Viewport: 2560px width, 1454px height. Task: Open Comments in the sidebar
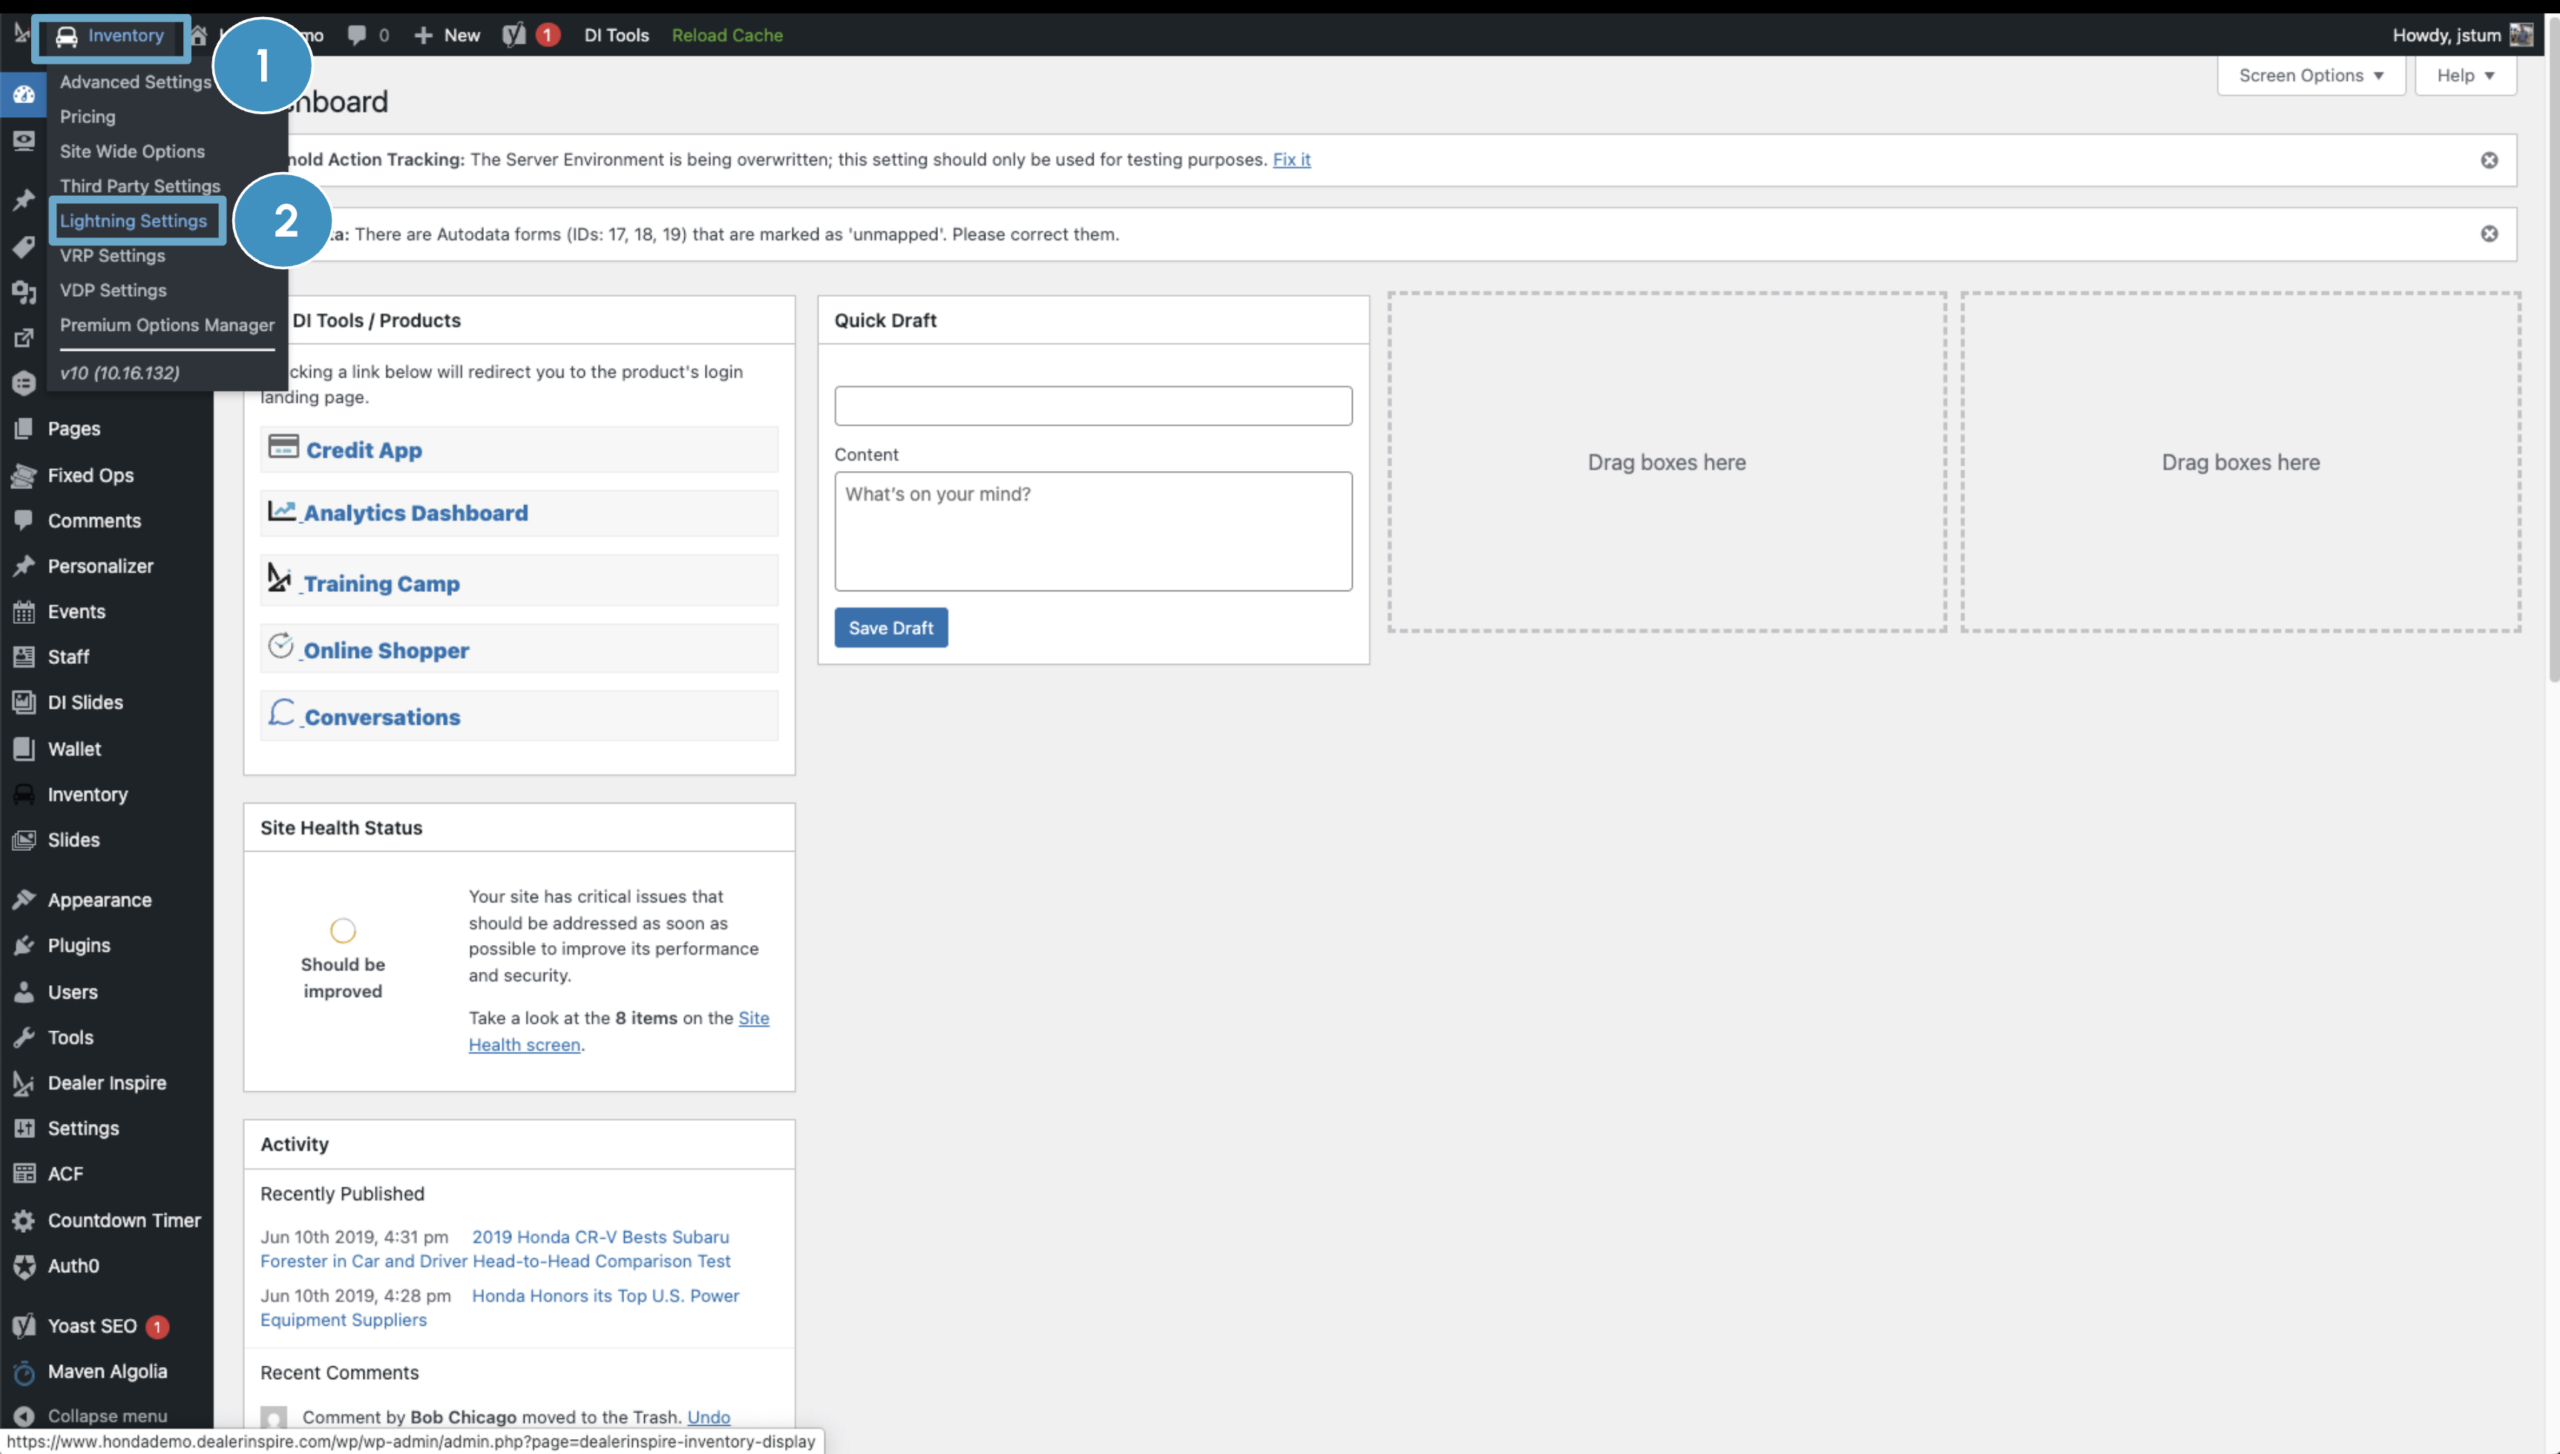[94, 521]
